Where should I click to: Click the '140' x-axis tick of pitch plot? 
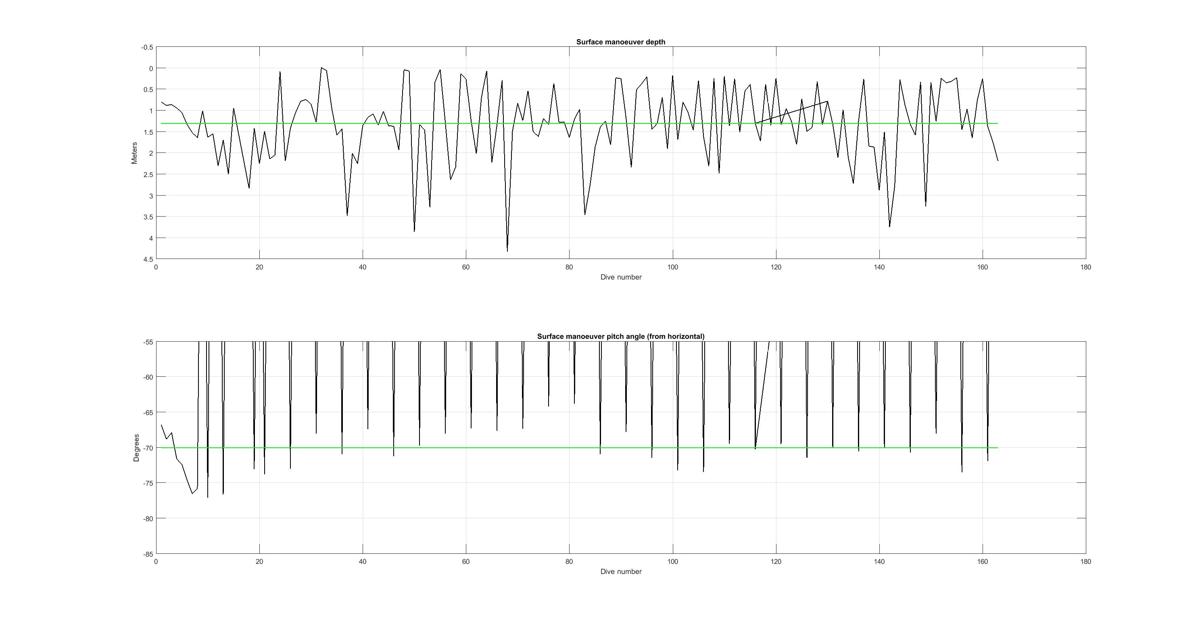pyautogui.click(x=879, y=562)
